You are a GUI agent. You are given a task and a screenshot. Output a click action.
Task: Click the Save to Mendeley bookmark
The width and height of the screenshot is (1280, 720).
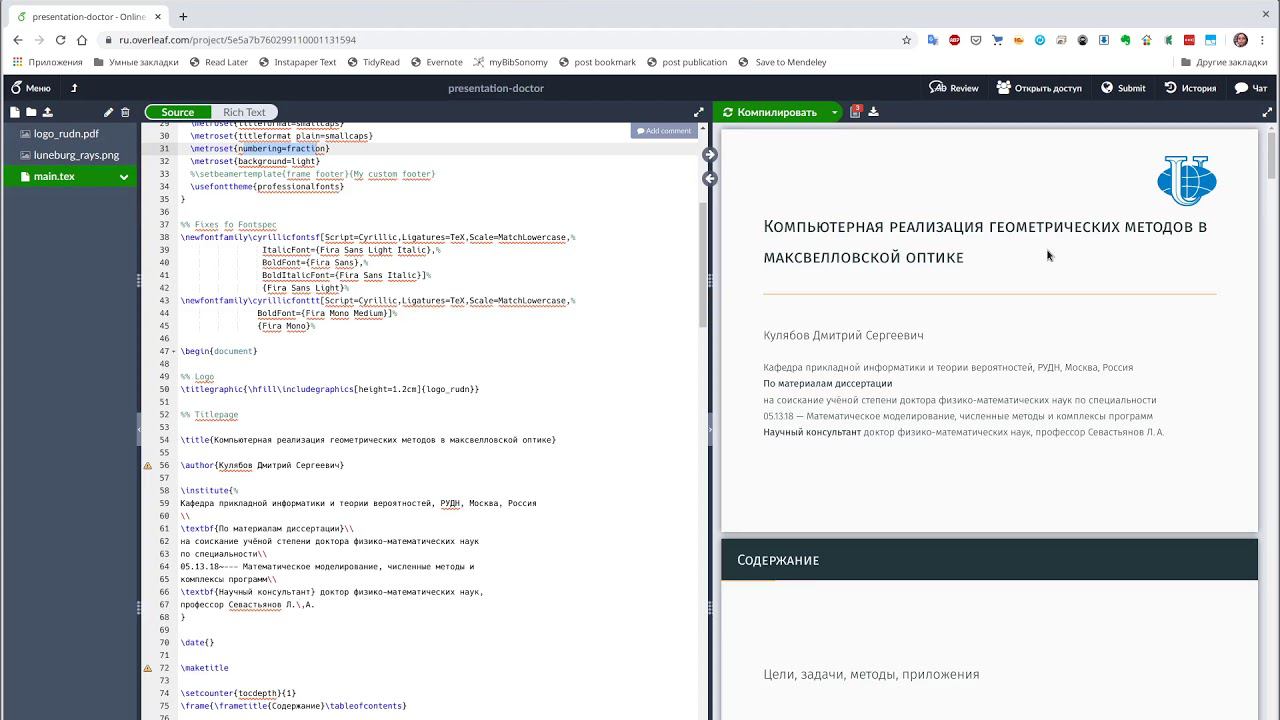tap(782, 62)
